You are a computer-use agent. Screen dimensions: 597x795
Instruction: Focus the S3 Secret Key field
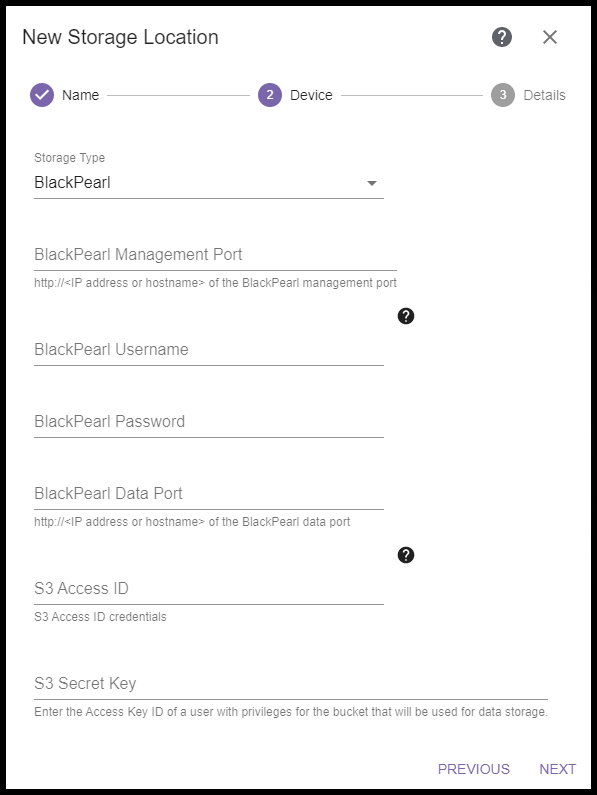click(x=291, y=684)
